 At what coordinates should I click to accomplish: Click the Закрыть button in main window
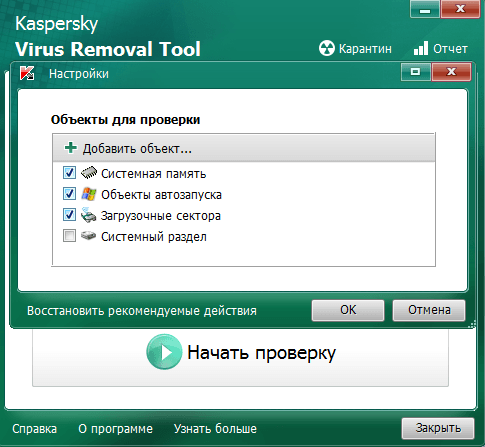point(438,428)
